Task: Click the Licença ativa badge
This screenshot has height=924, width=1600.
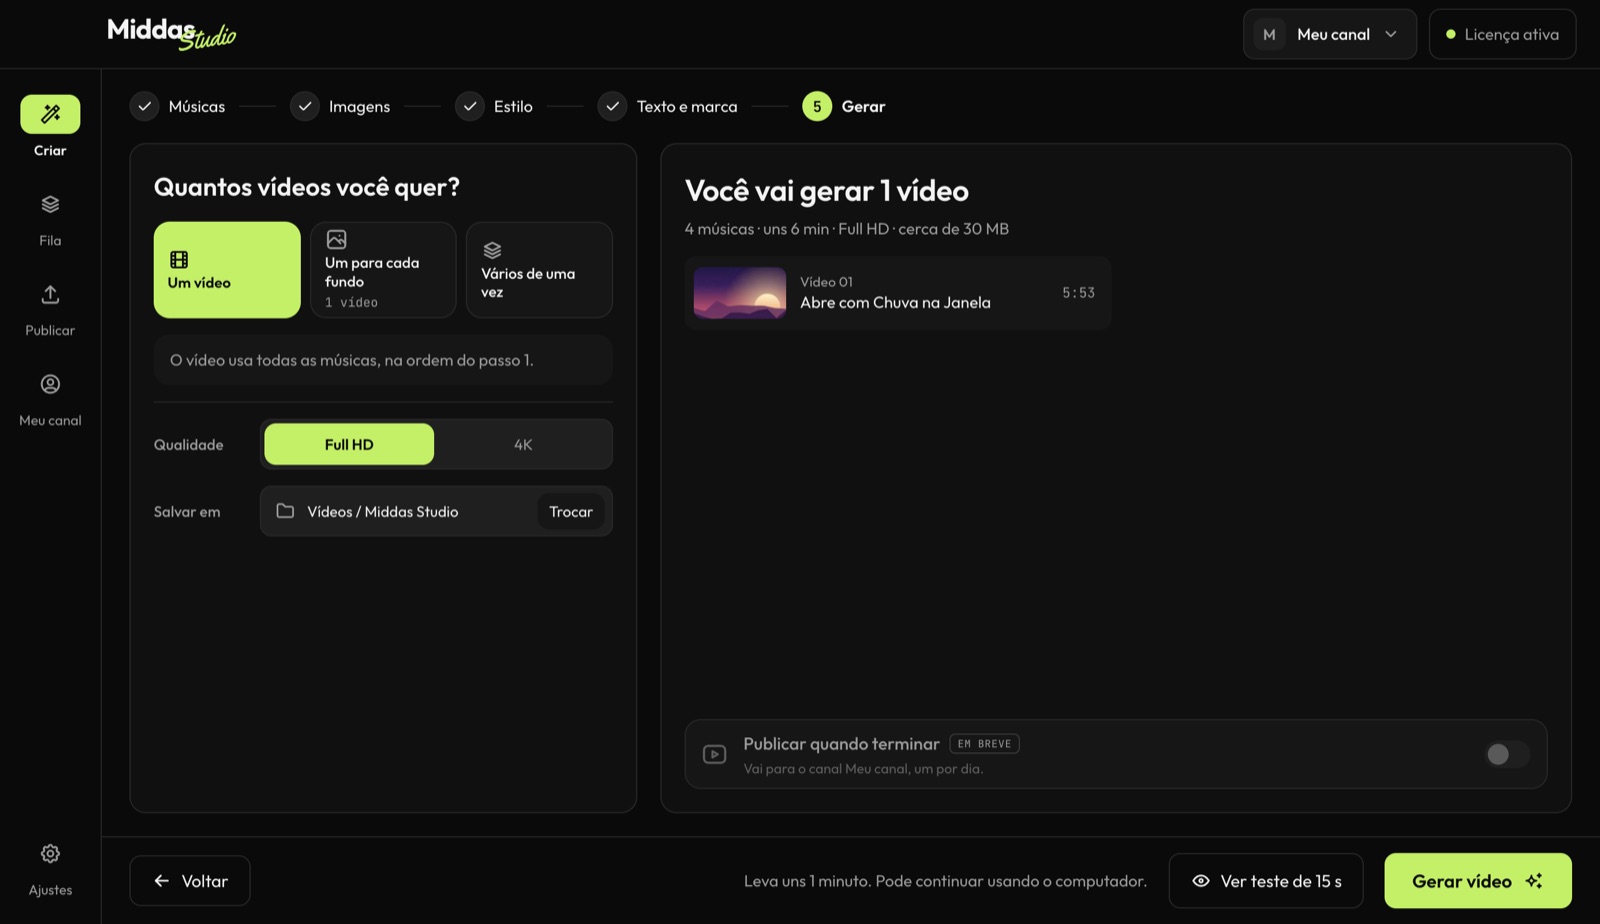Action: click(1502, 34)
